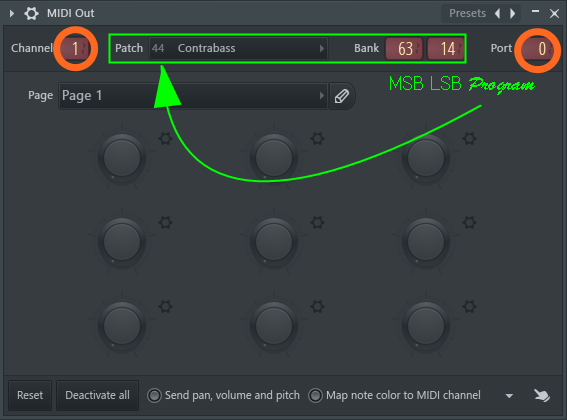Image resolution: width=567 pixels, height=420 pixels.
Task: Open gear settings of top-left knob
Action: [166, 139]
